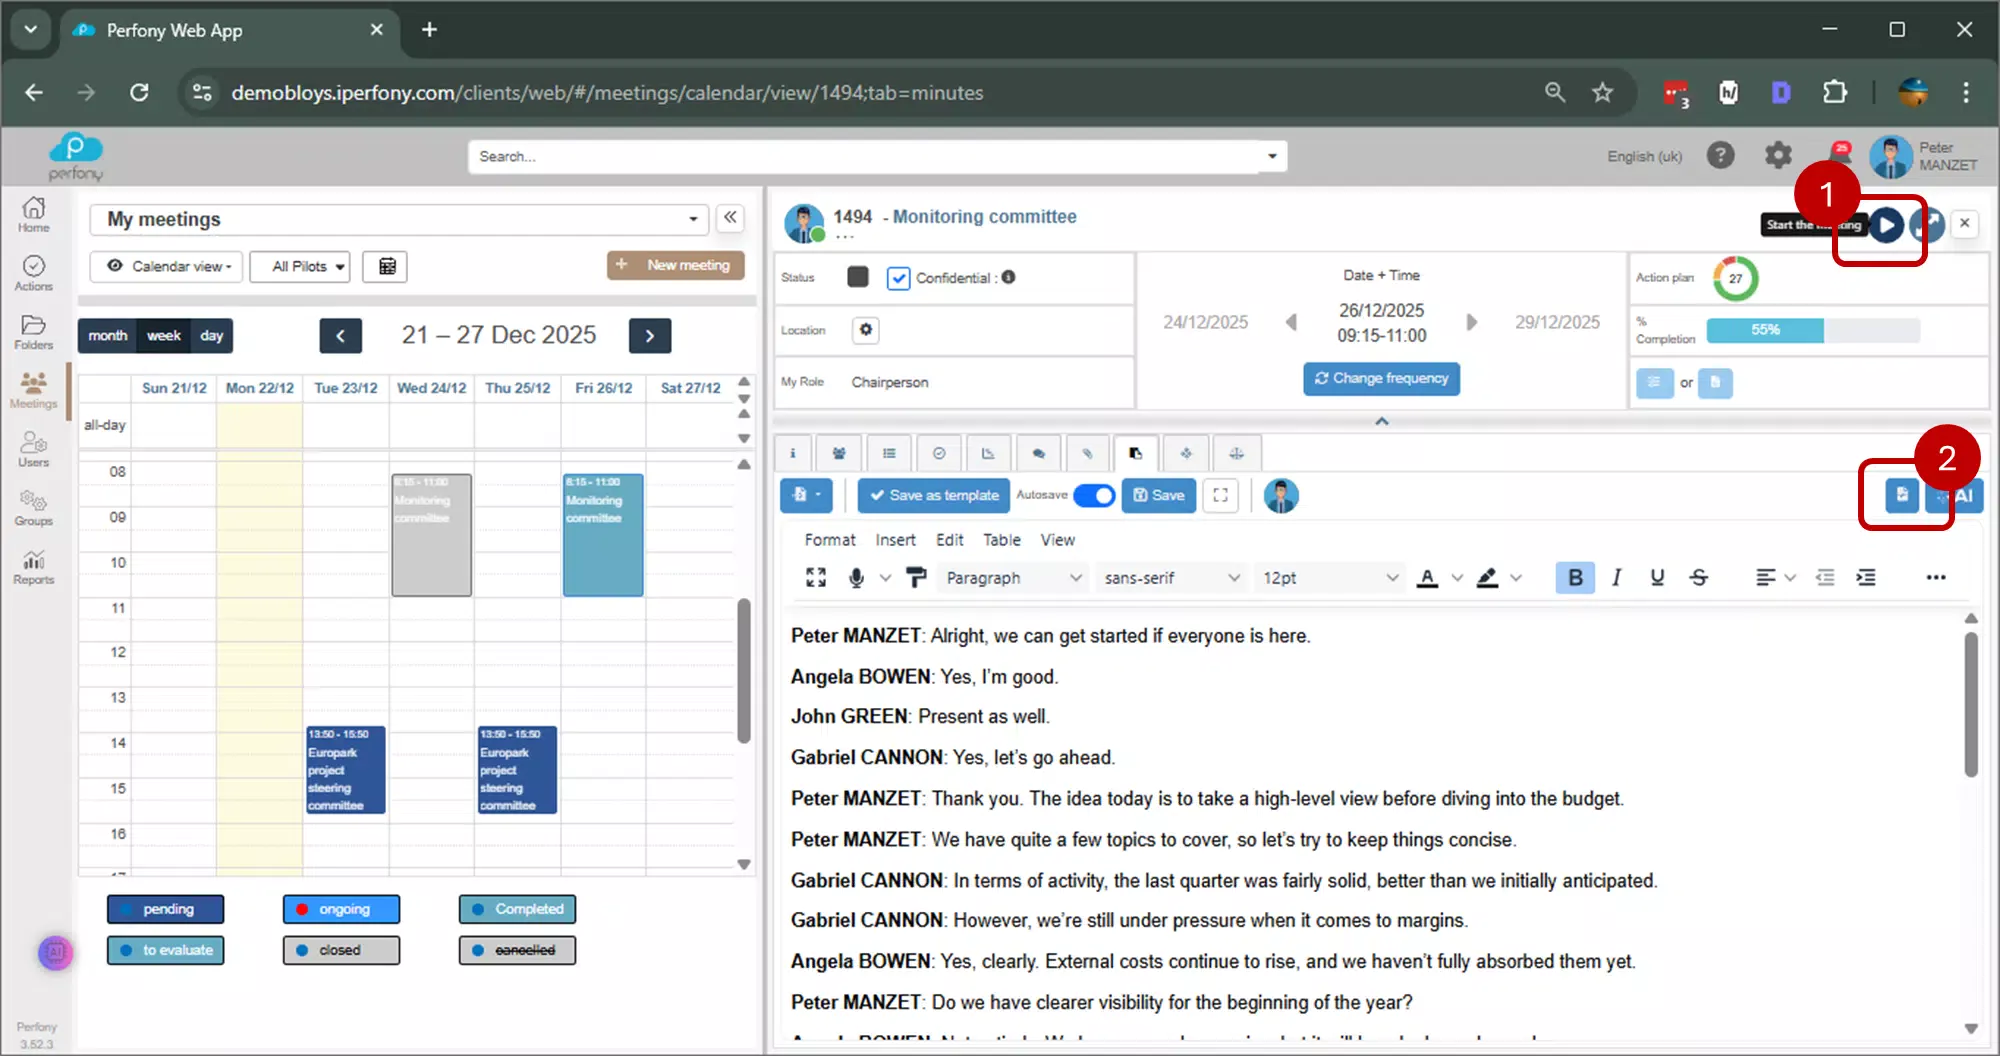
Task: Open the Folders sidebar icon
Action: point(33,332)
